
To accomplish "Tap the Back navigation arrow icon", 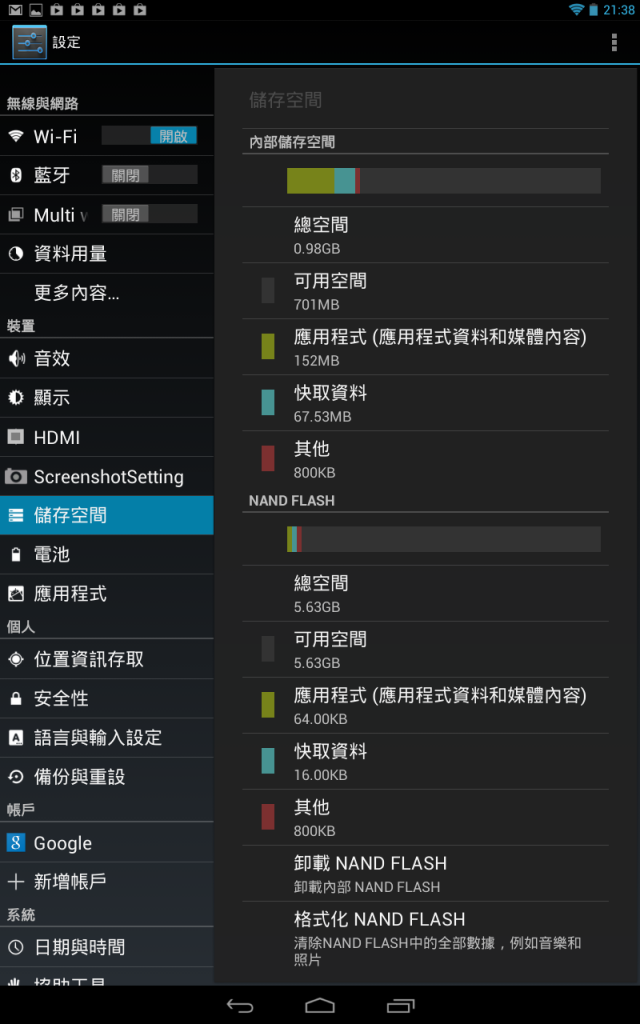I will [x=240, y=1005].
